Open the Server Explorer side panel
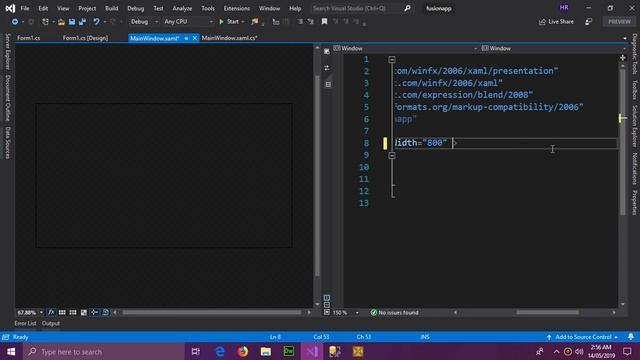 tap(7, 52)
